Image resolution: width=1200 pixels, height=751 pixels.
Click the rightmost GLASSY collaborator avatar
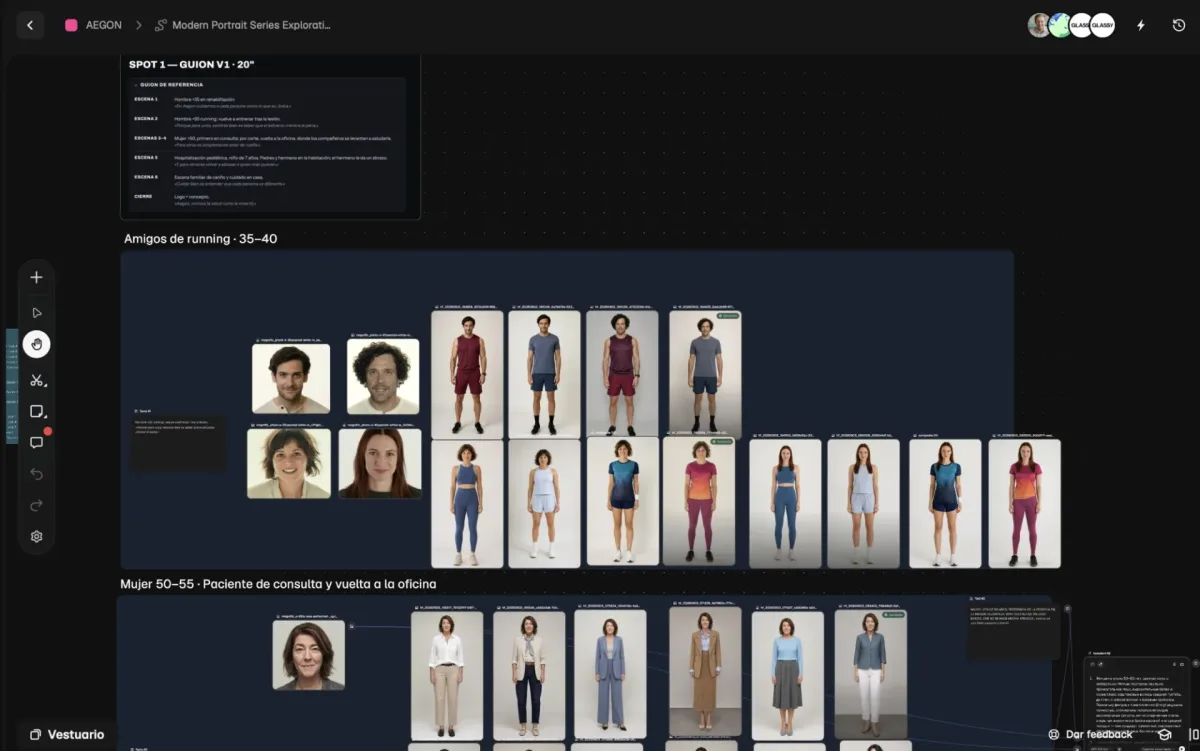coord(1103,25)
